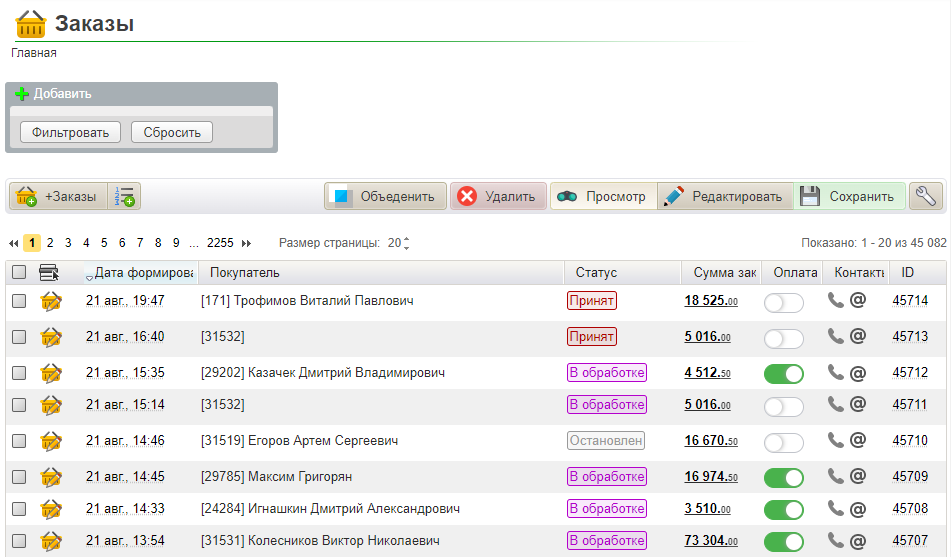The width and height of the screenshot is (951, 557).
Task: Click Удалить button
Action: 498,196
